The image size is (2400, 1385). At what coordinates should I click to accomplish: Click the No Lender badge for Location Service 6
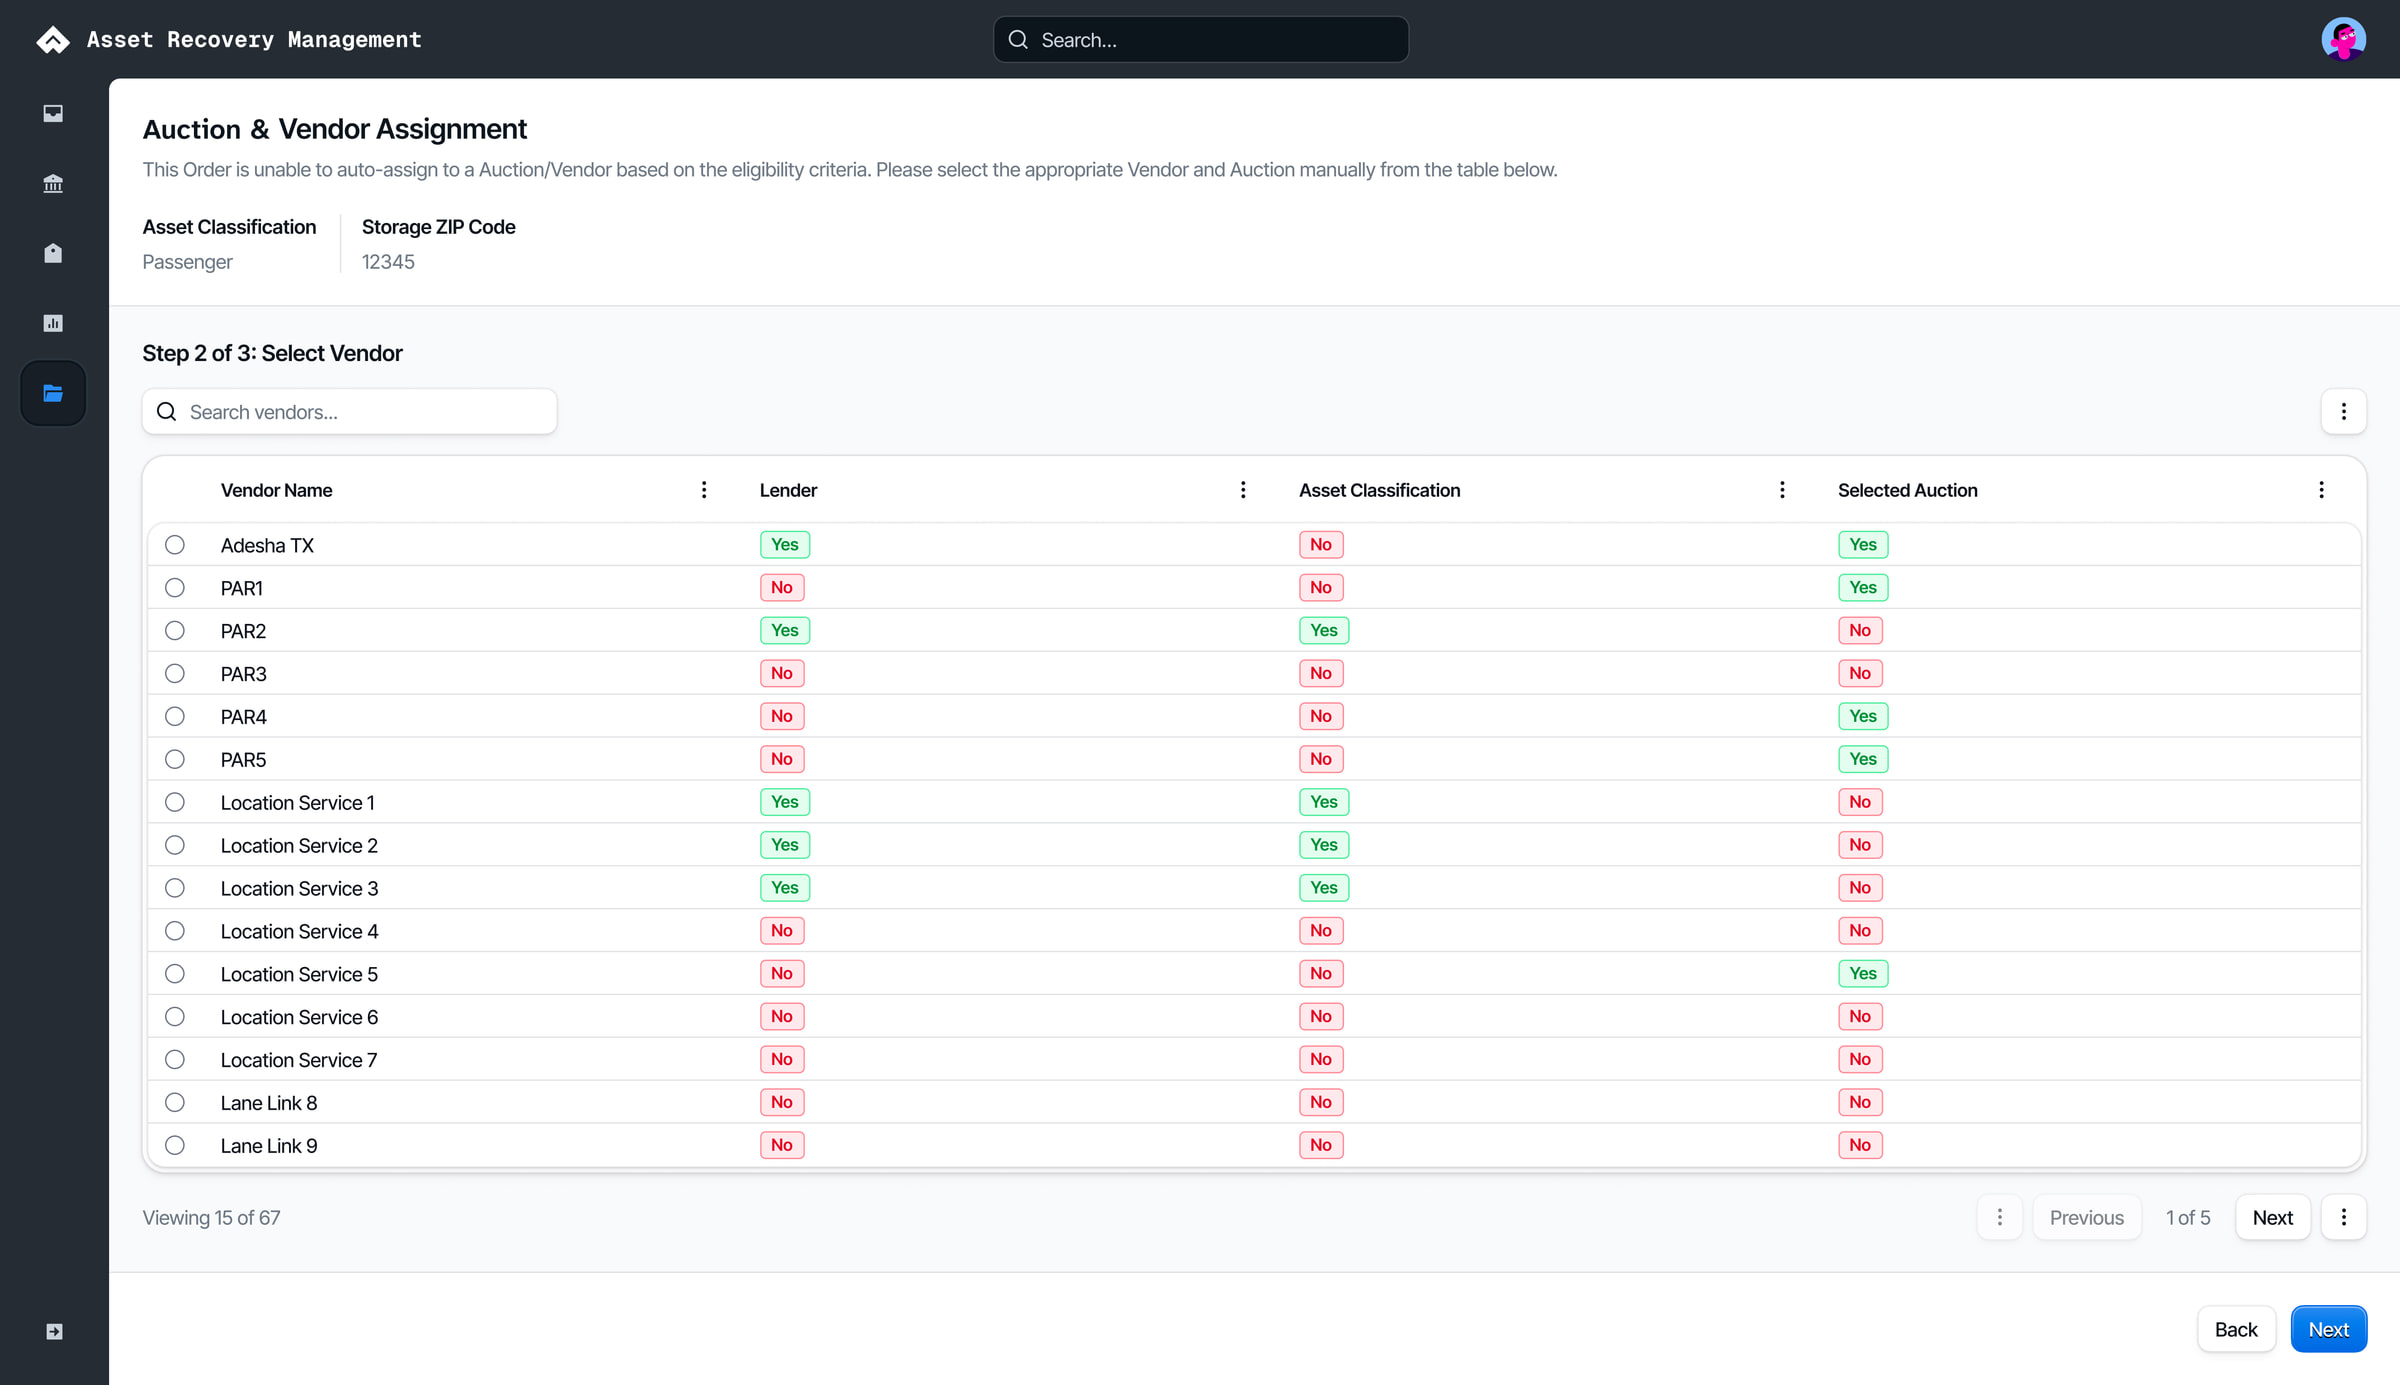[782, 1017]
